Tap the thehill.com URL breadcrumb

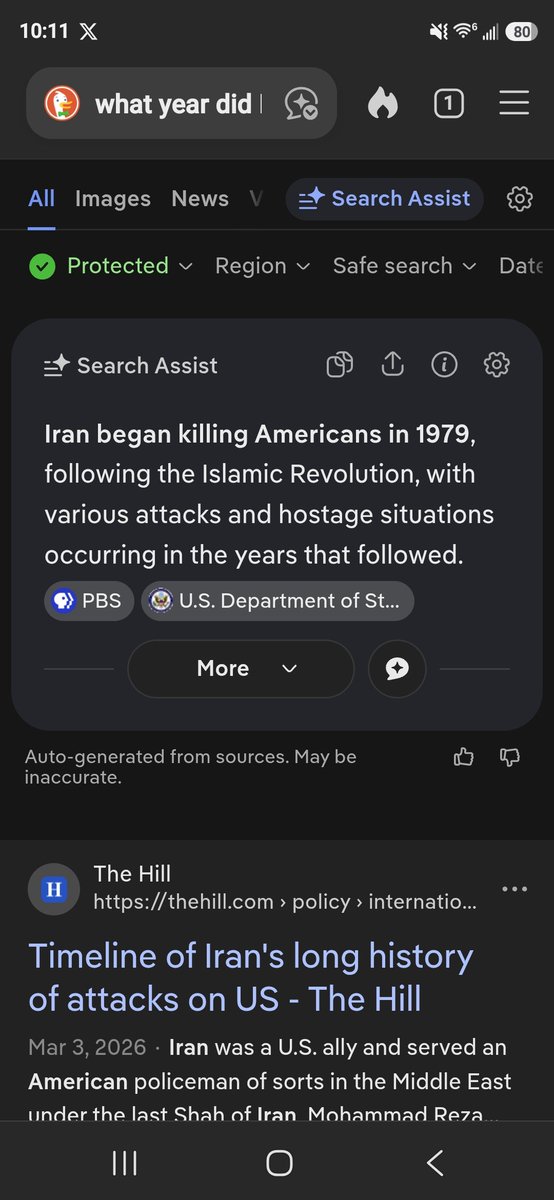[x=285, y=902]
